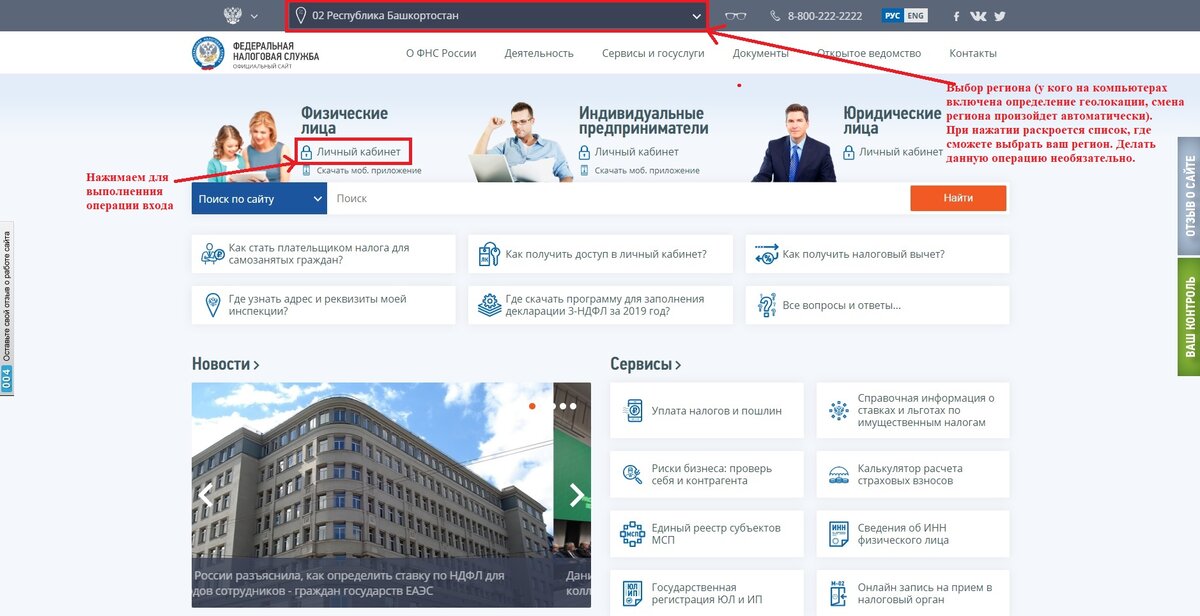Image resolution: width=1200 pixels, height=616 pixels.
Task: Open 'Риски бизнеса: проверь себя и контрагента'
Action: tap(706, 474)
